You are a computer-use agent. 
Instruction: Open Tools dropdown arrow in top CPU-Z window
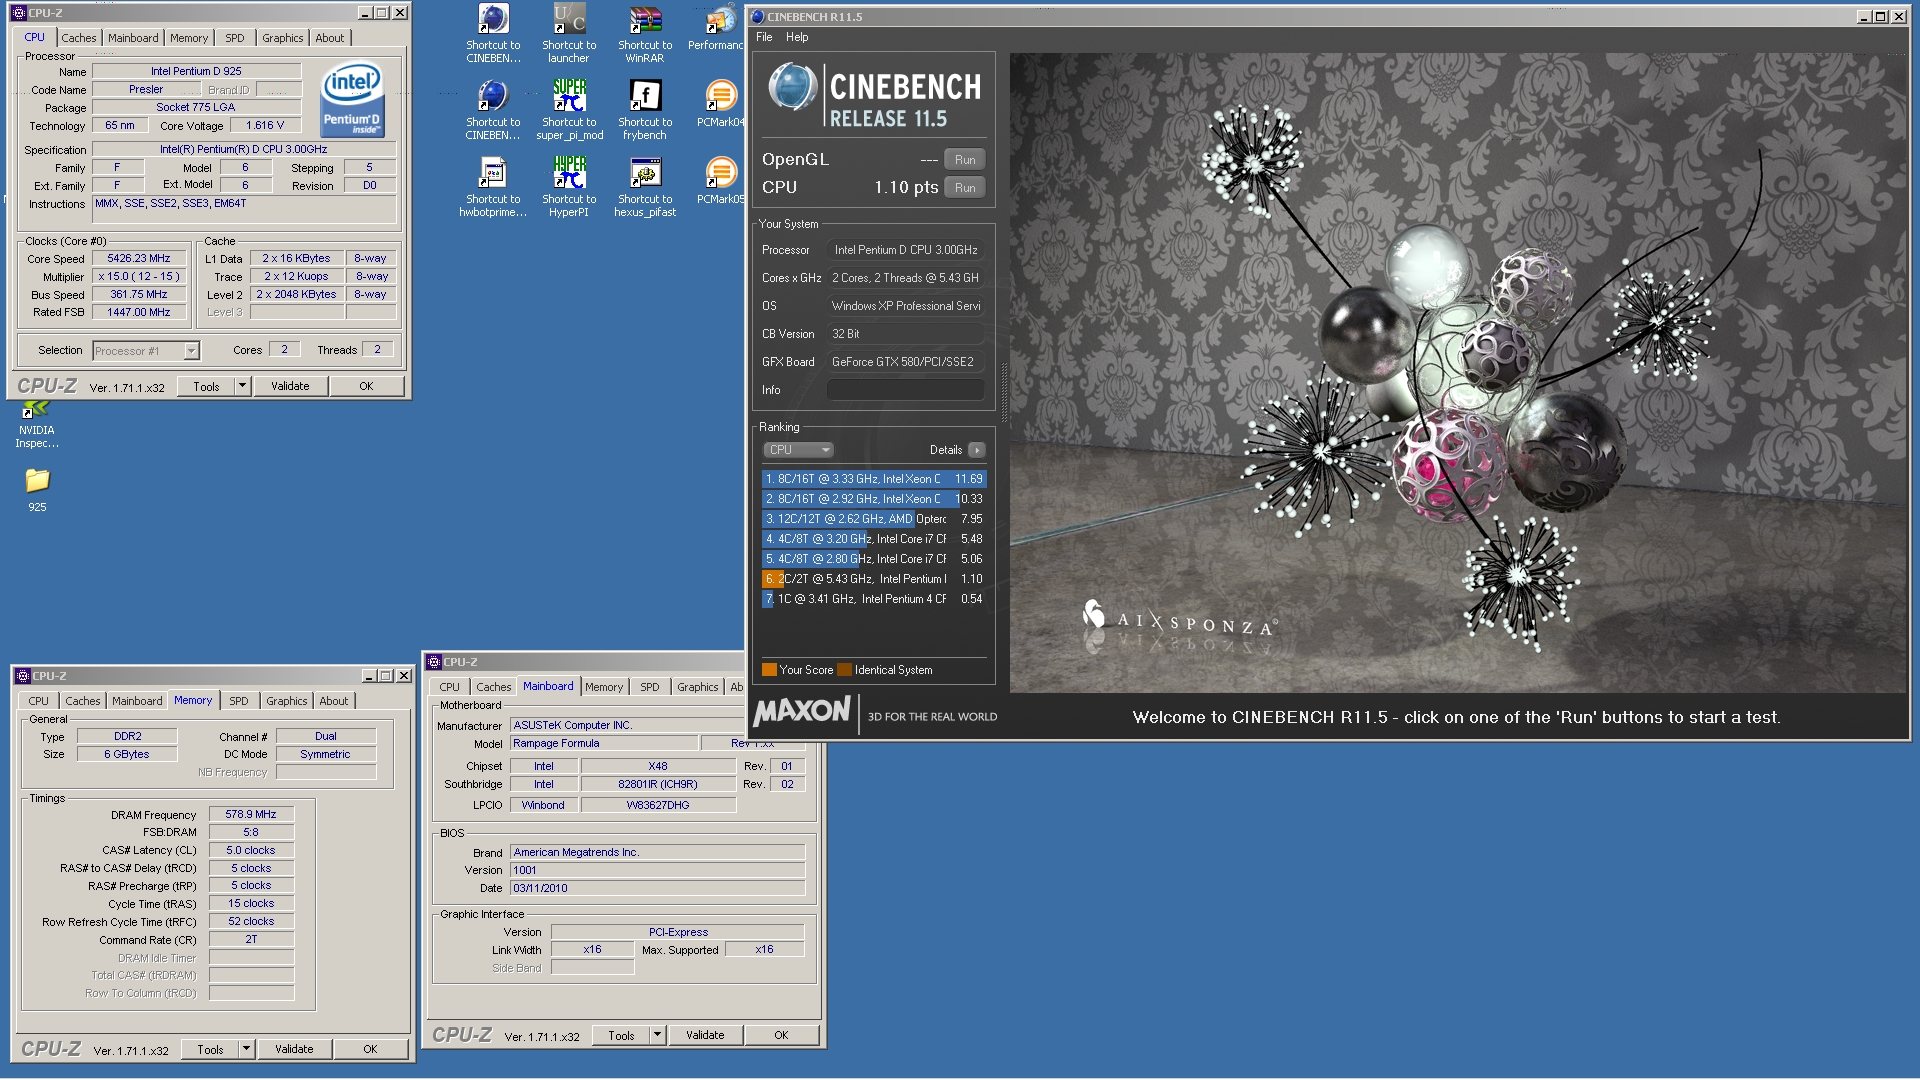(x=241, y=386)
